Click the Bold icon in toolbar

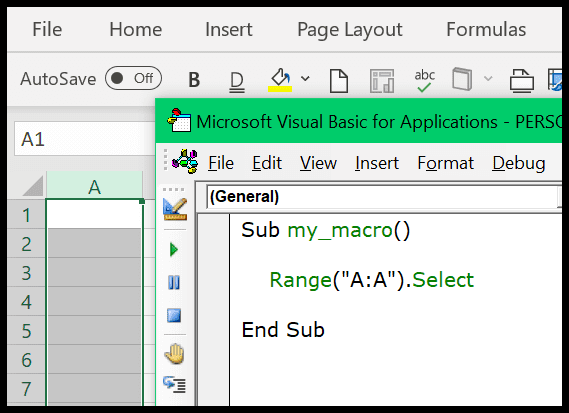[x=194, y=79]
